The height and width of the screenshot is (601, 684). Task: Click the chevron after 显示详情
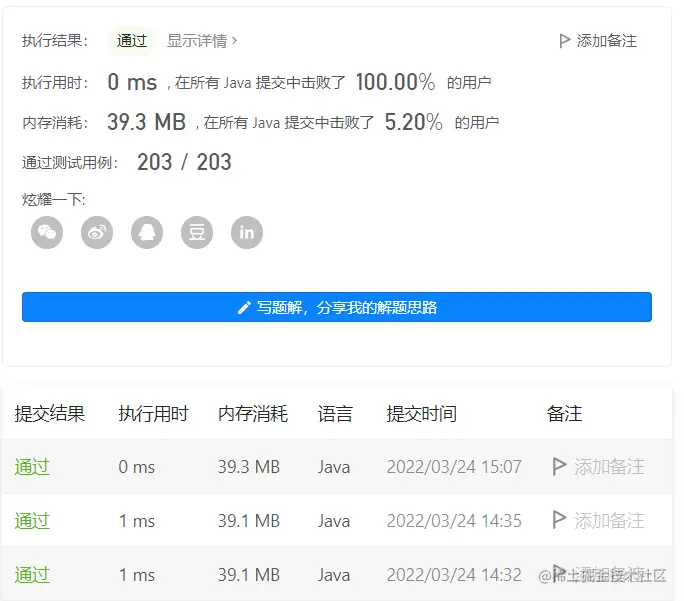pyautogui.click(x=234, y=41)
